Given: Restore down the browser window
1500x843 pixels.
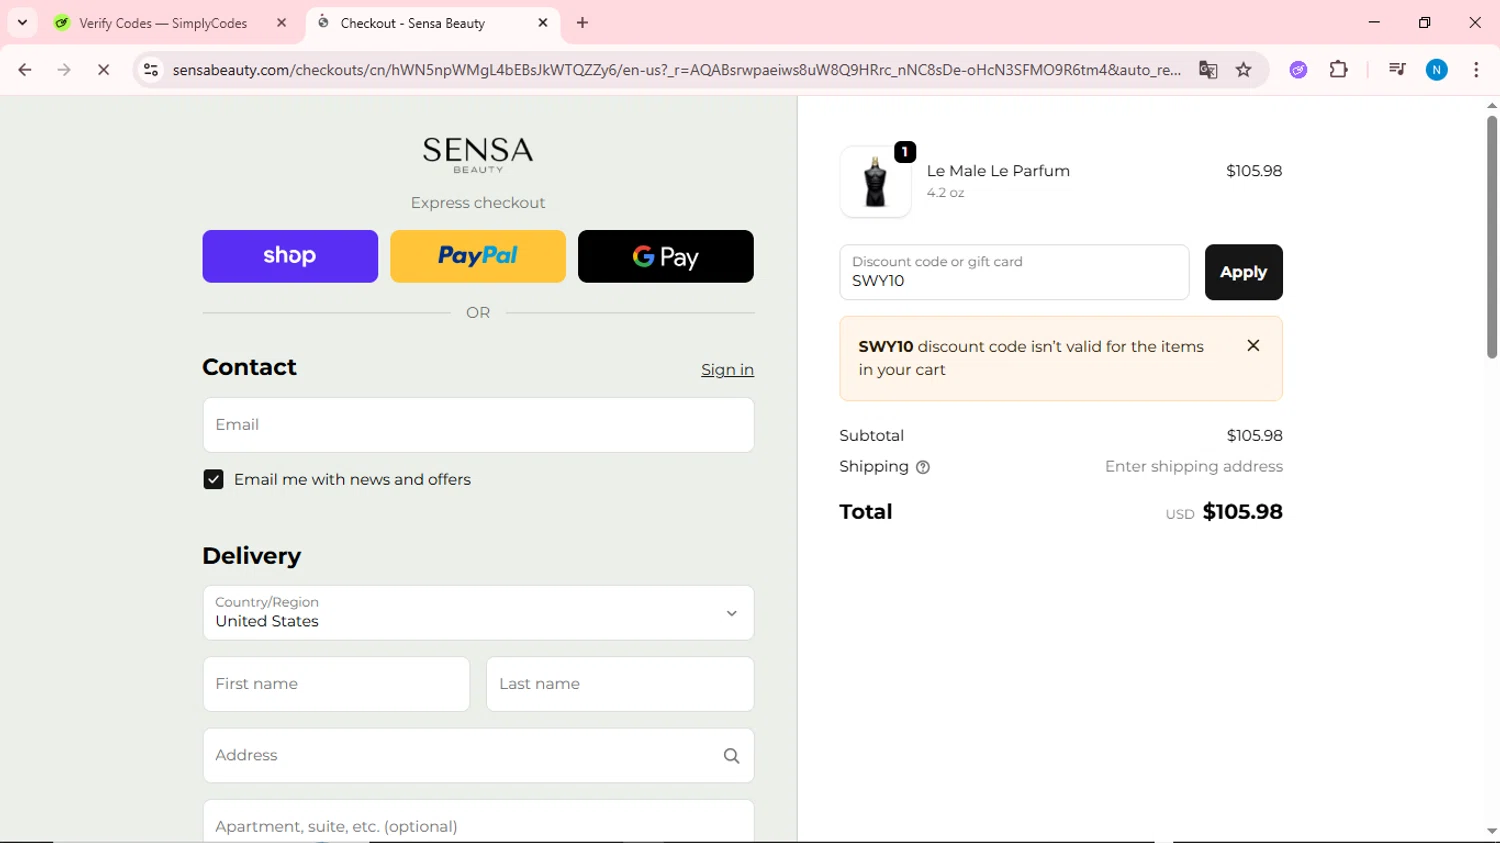Looking at the screenshot, I should (1425, 22).
